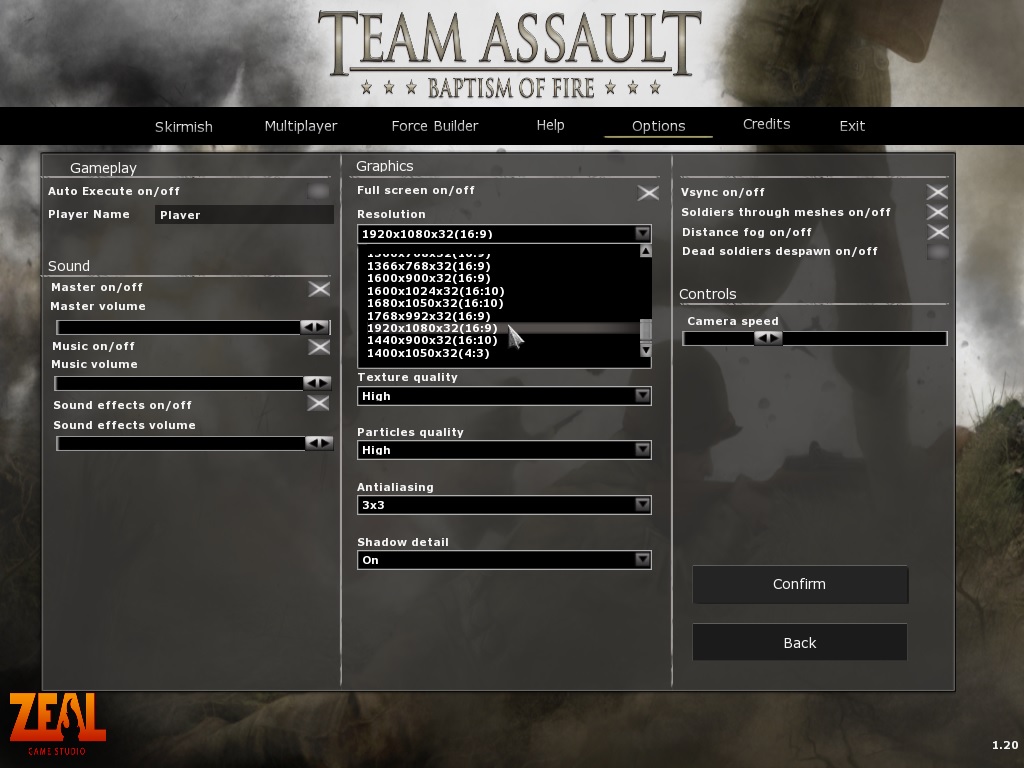1024x768 pixels.
Task: Click Master volume slider handle
Action: [315, 327]
